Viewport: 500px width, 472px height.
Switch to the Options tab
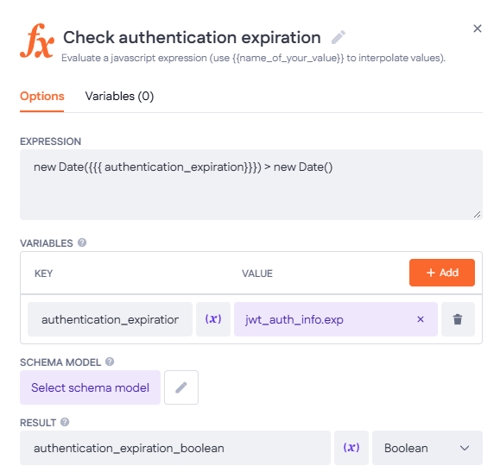[x=42, y=96]
